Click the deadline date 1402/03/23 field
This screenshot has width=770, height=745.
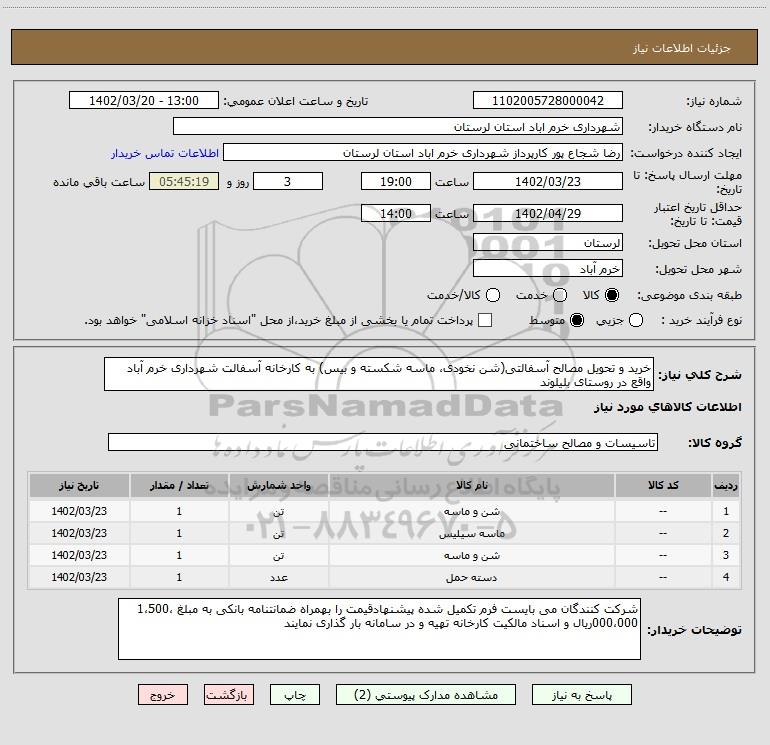(548, 181)
